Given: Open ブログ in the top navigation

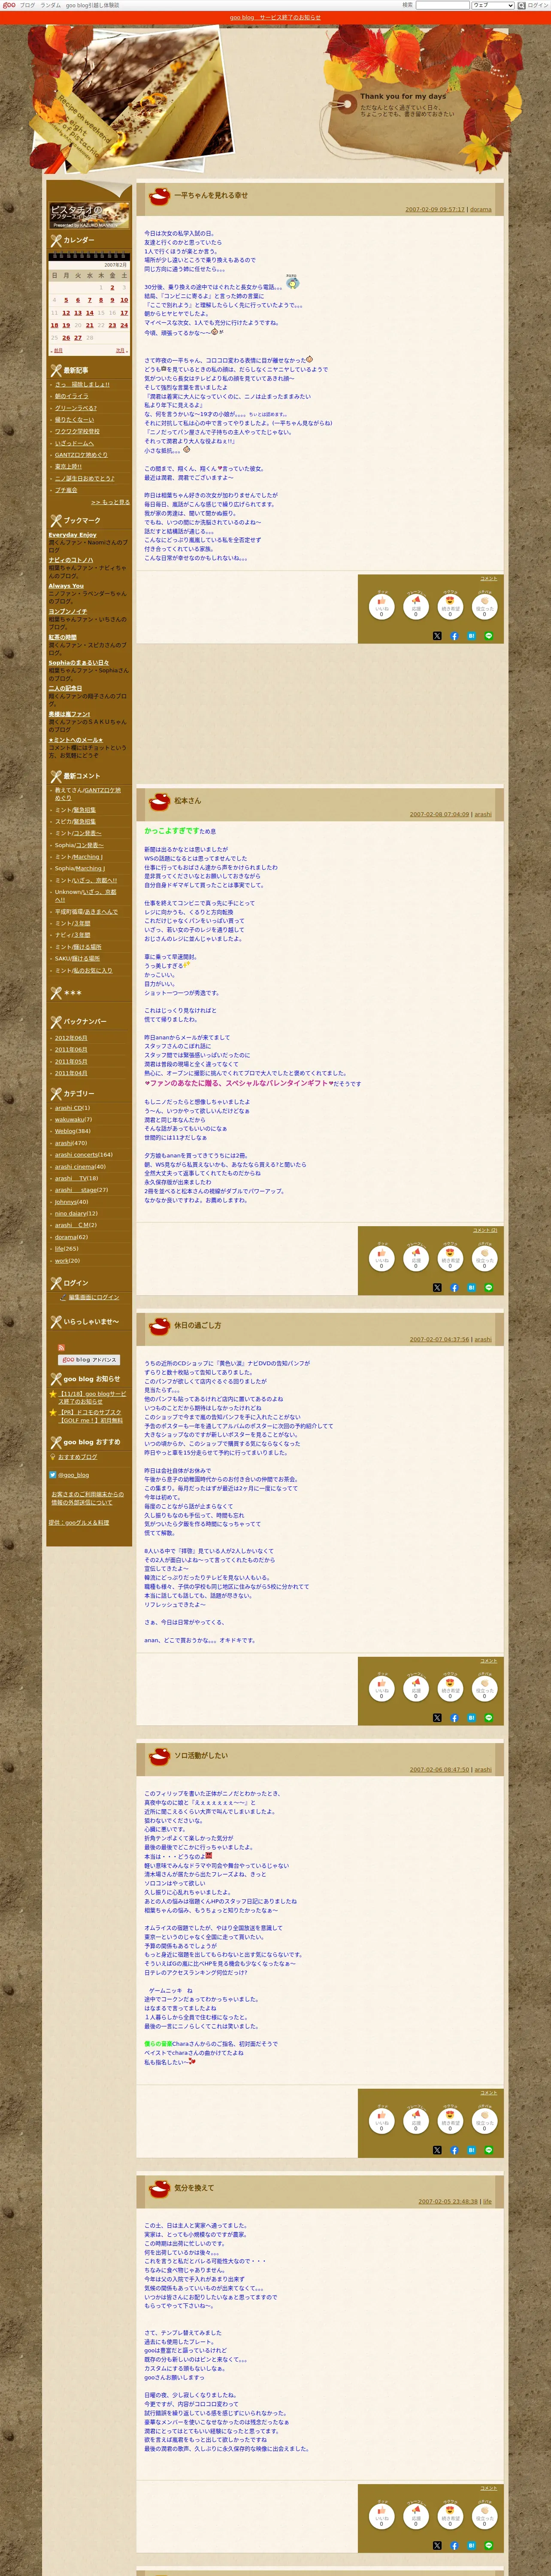Looking at the screenshot, I should (x=27, y=5).
